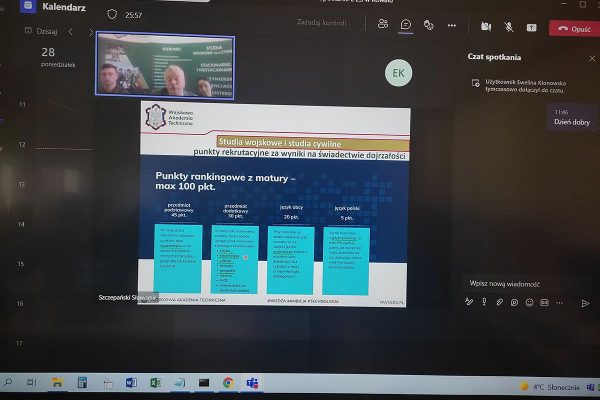This screenshot has height=400, width=600.
Task: Open the participants list
Action: click(382, 25)
